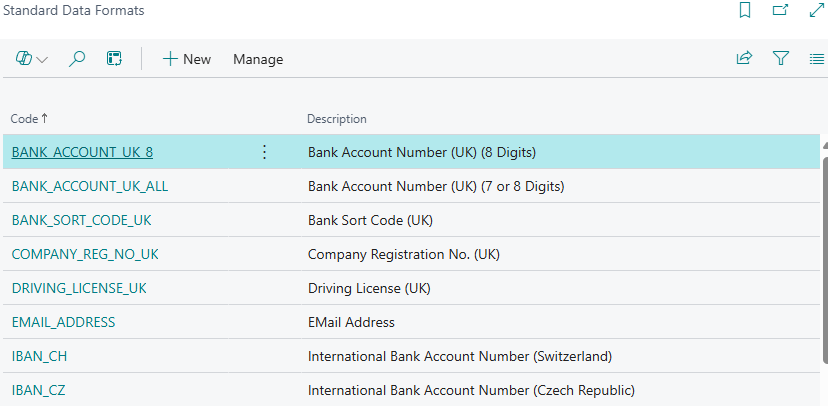The width and height of the screenshot is (828, 406).
Task: Click the Description column header
Action: (x=336, y=119)
